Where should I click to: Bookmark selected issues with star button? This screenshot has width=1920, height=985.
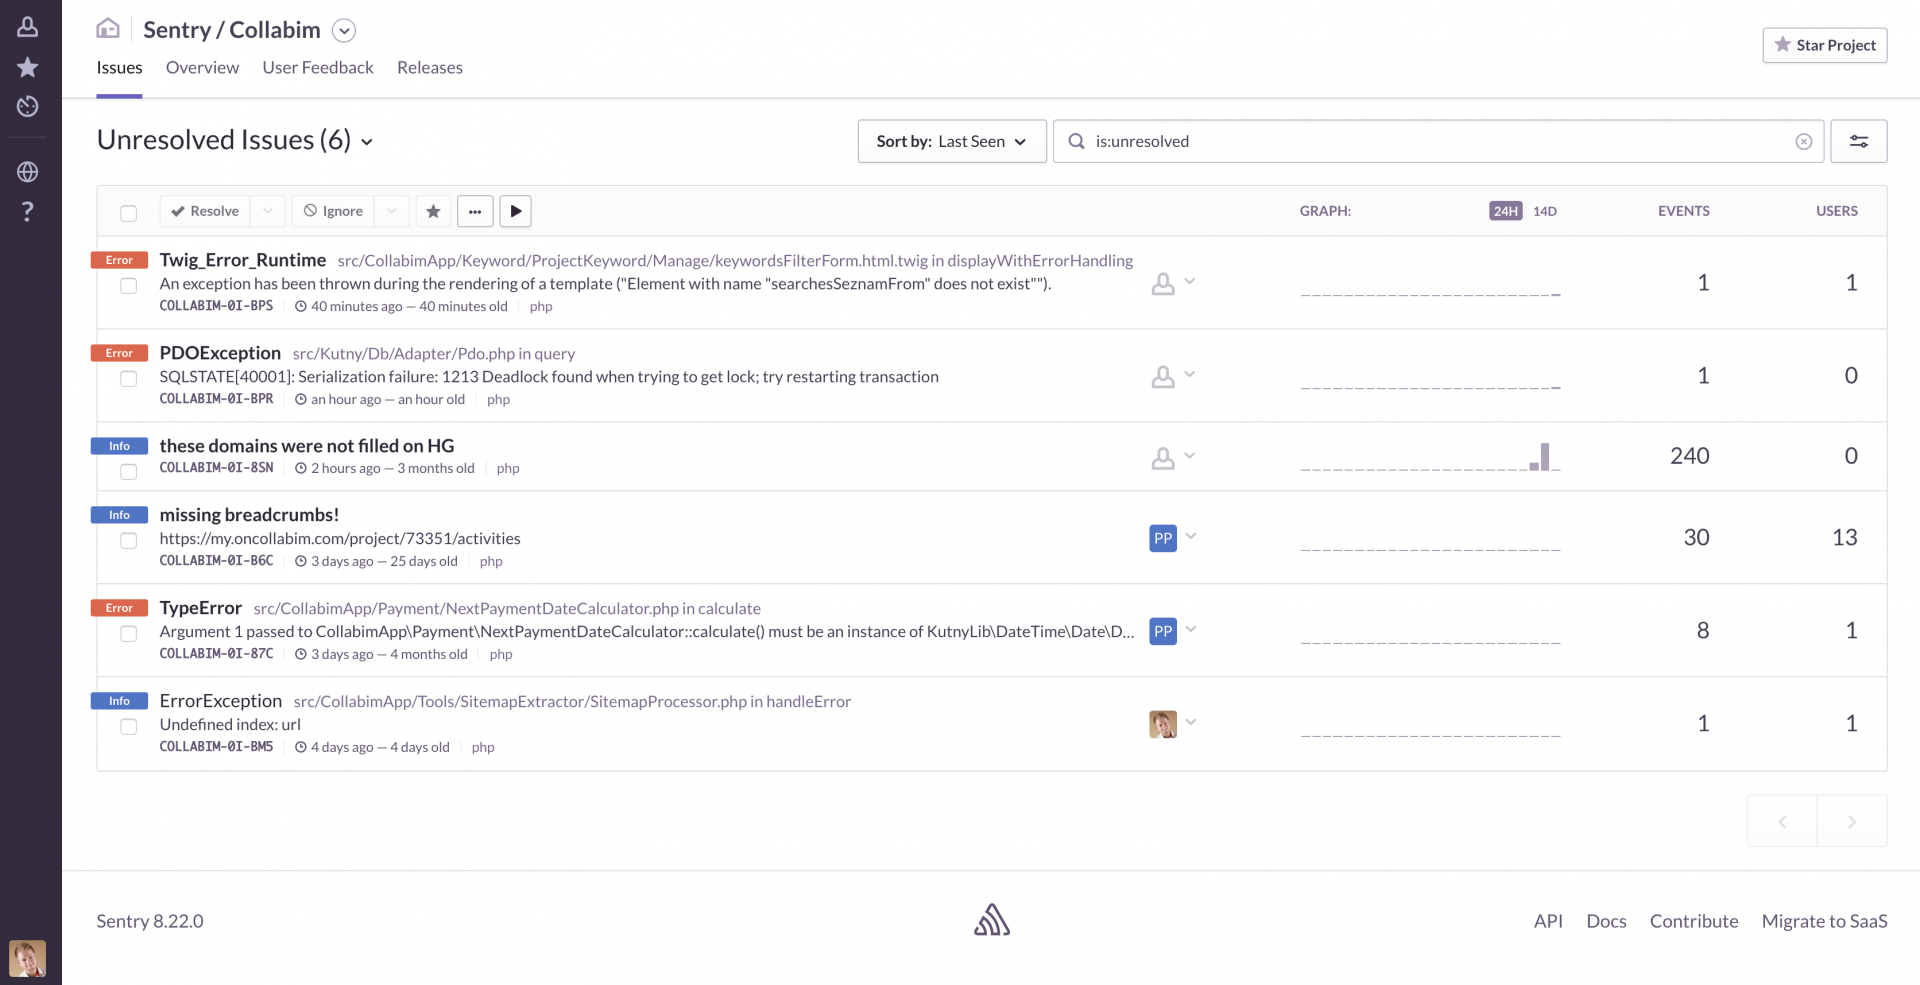(433, 211)
